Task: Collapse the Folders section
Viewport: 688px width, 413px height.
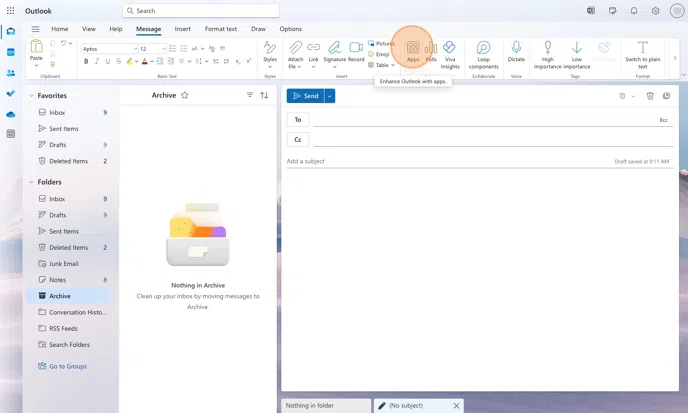Action: (31, 182)
